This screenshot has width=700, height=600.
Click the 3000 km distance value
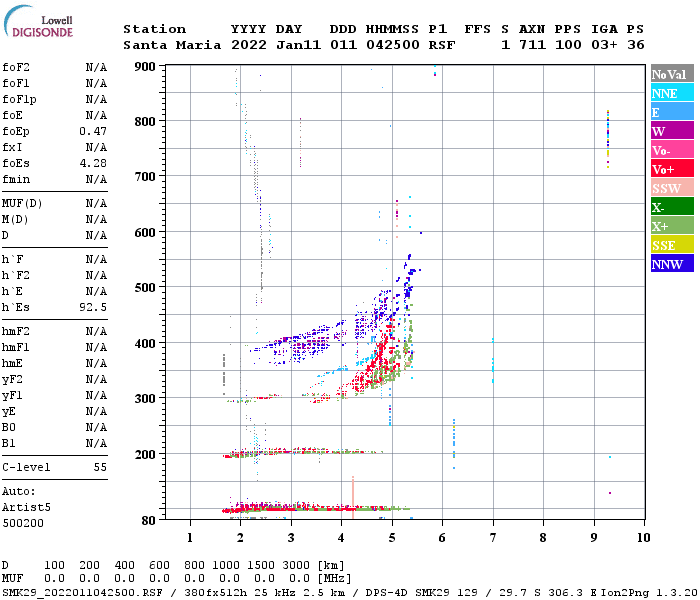pyautogui.click(x=296, y=565)
